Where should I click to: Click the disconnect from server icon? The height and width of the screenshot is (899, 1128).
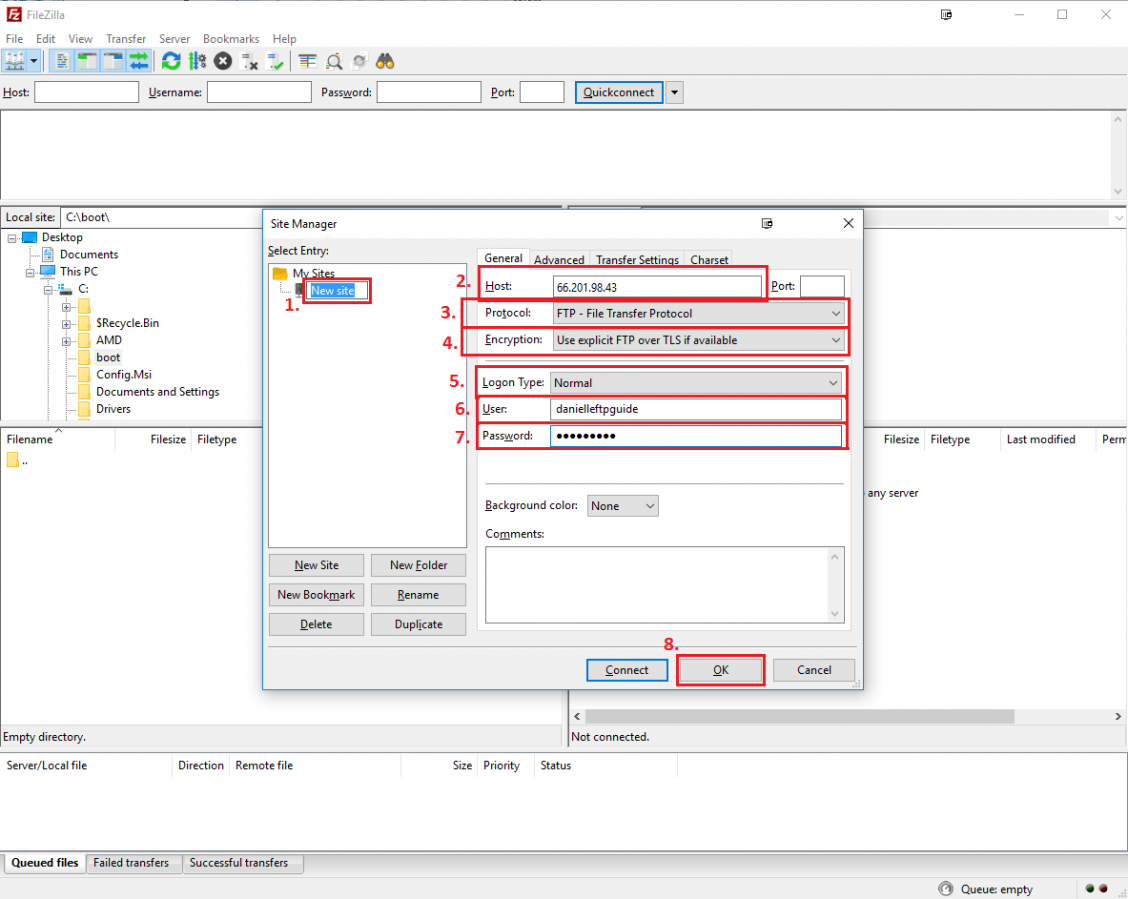click(x=249, y=61)
